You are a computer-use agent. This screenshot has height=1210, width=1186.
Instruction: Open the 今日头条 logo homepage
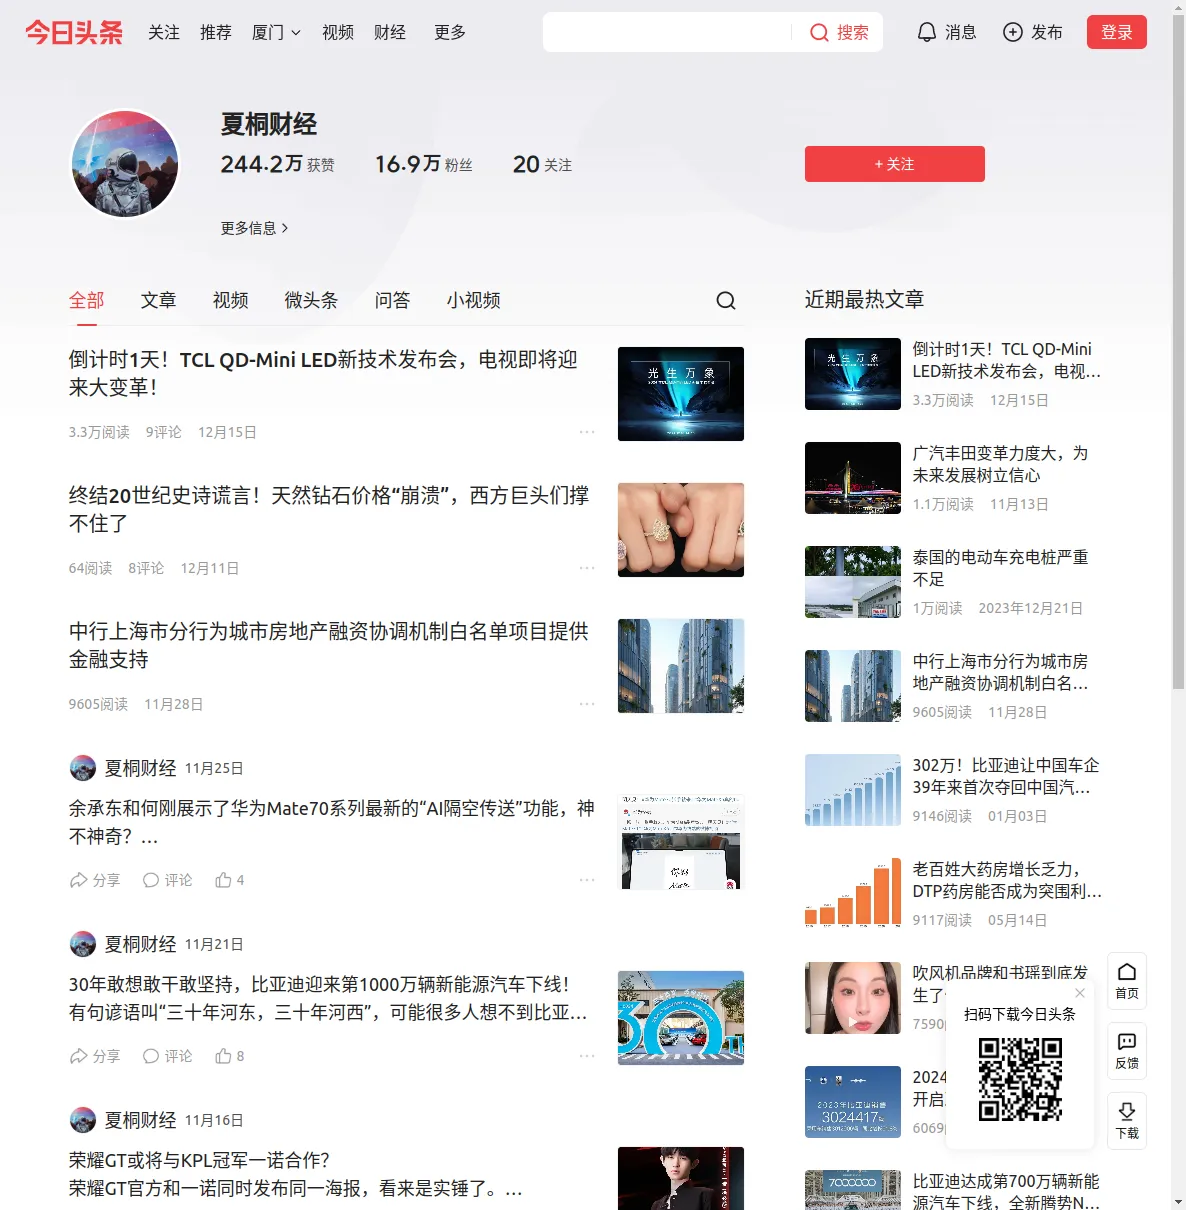tap(74, 32)
